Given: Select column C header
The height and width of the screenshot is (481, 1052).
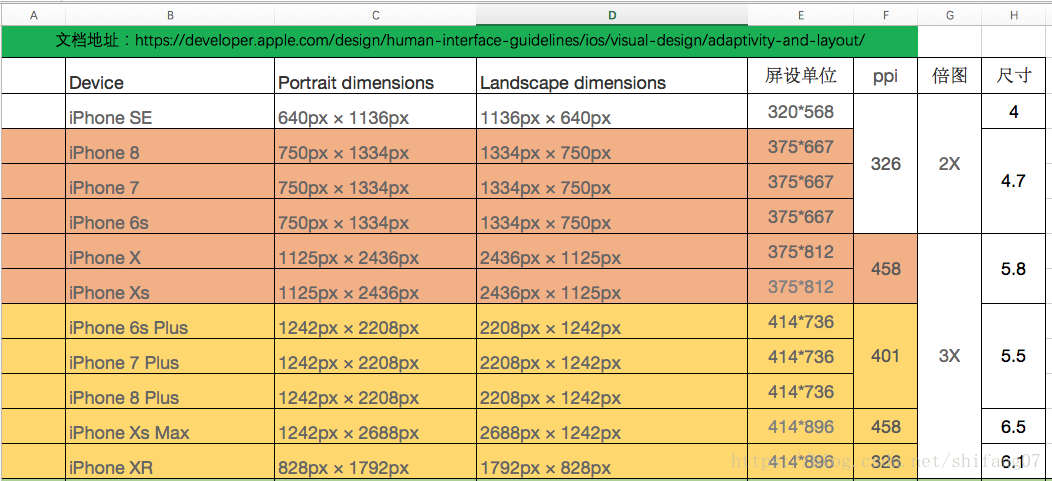Looking at the screenshot, I should coord(376,15).
